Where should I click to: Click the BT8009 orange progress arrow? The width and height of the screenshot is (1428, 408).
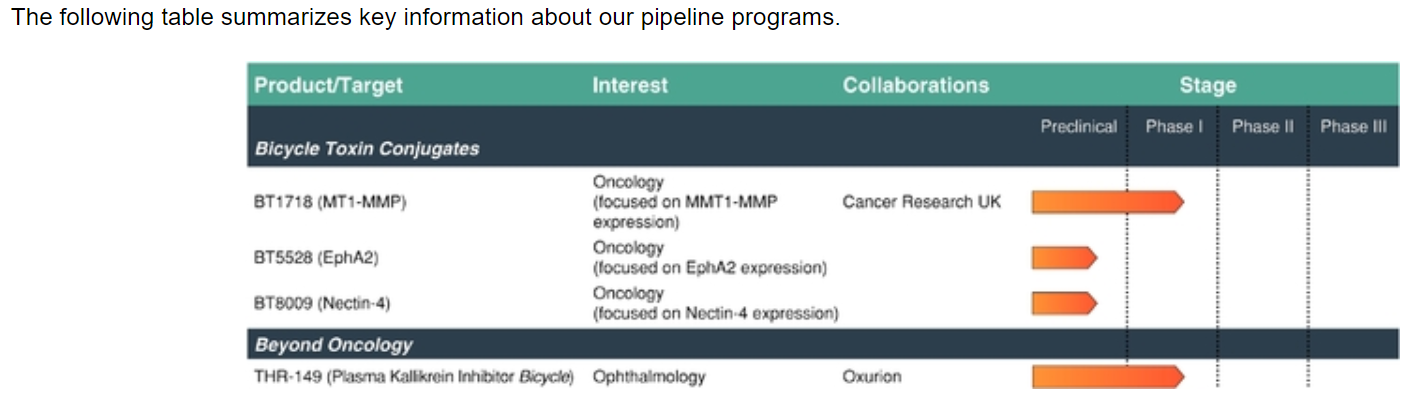pos(1065,303)
